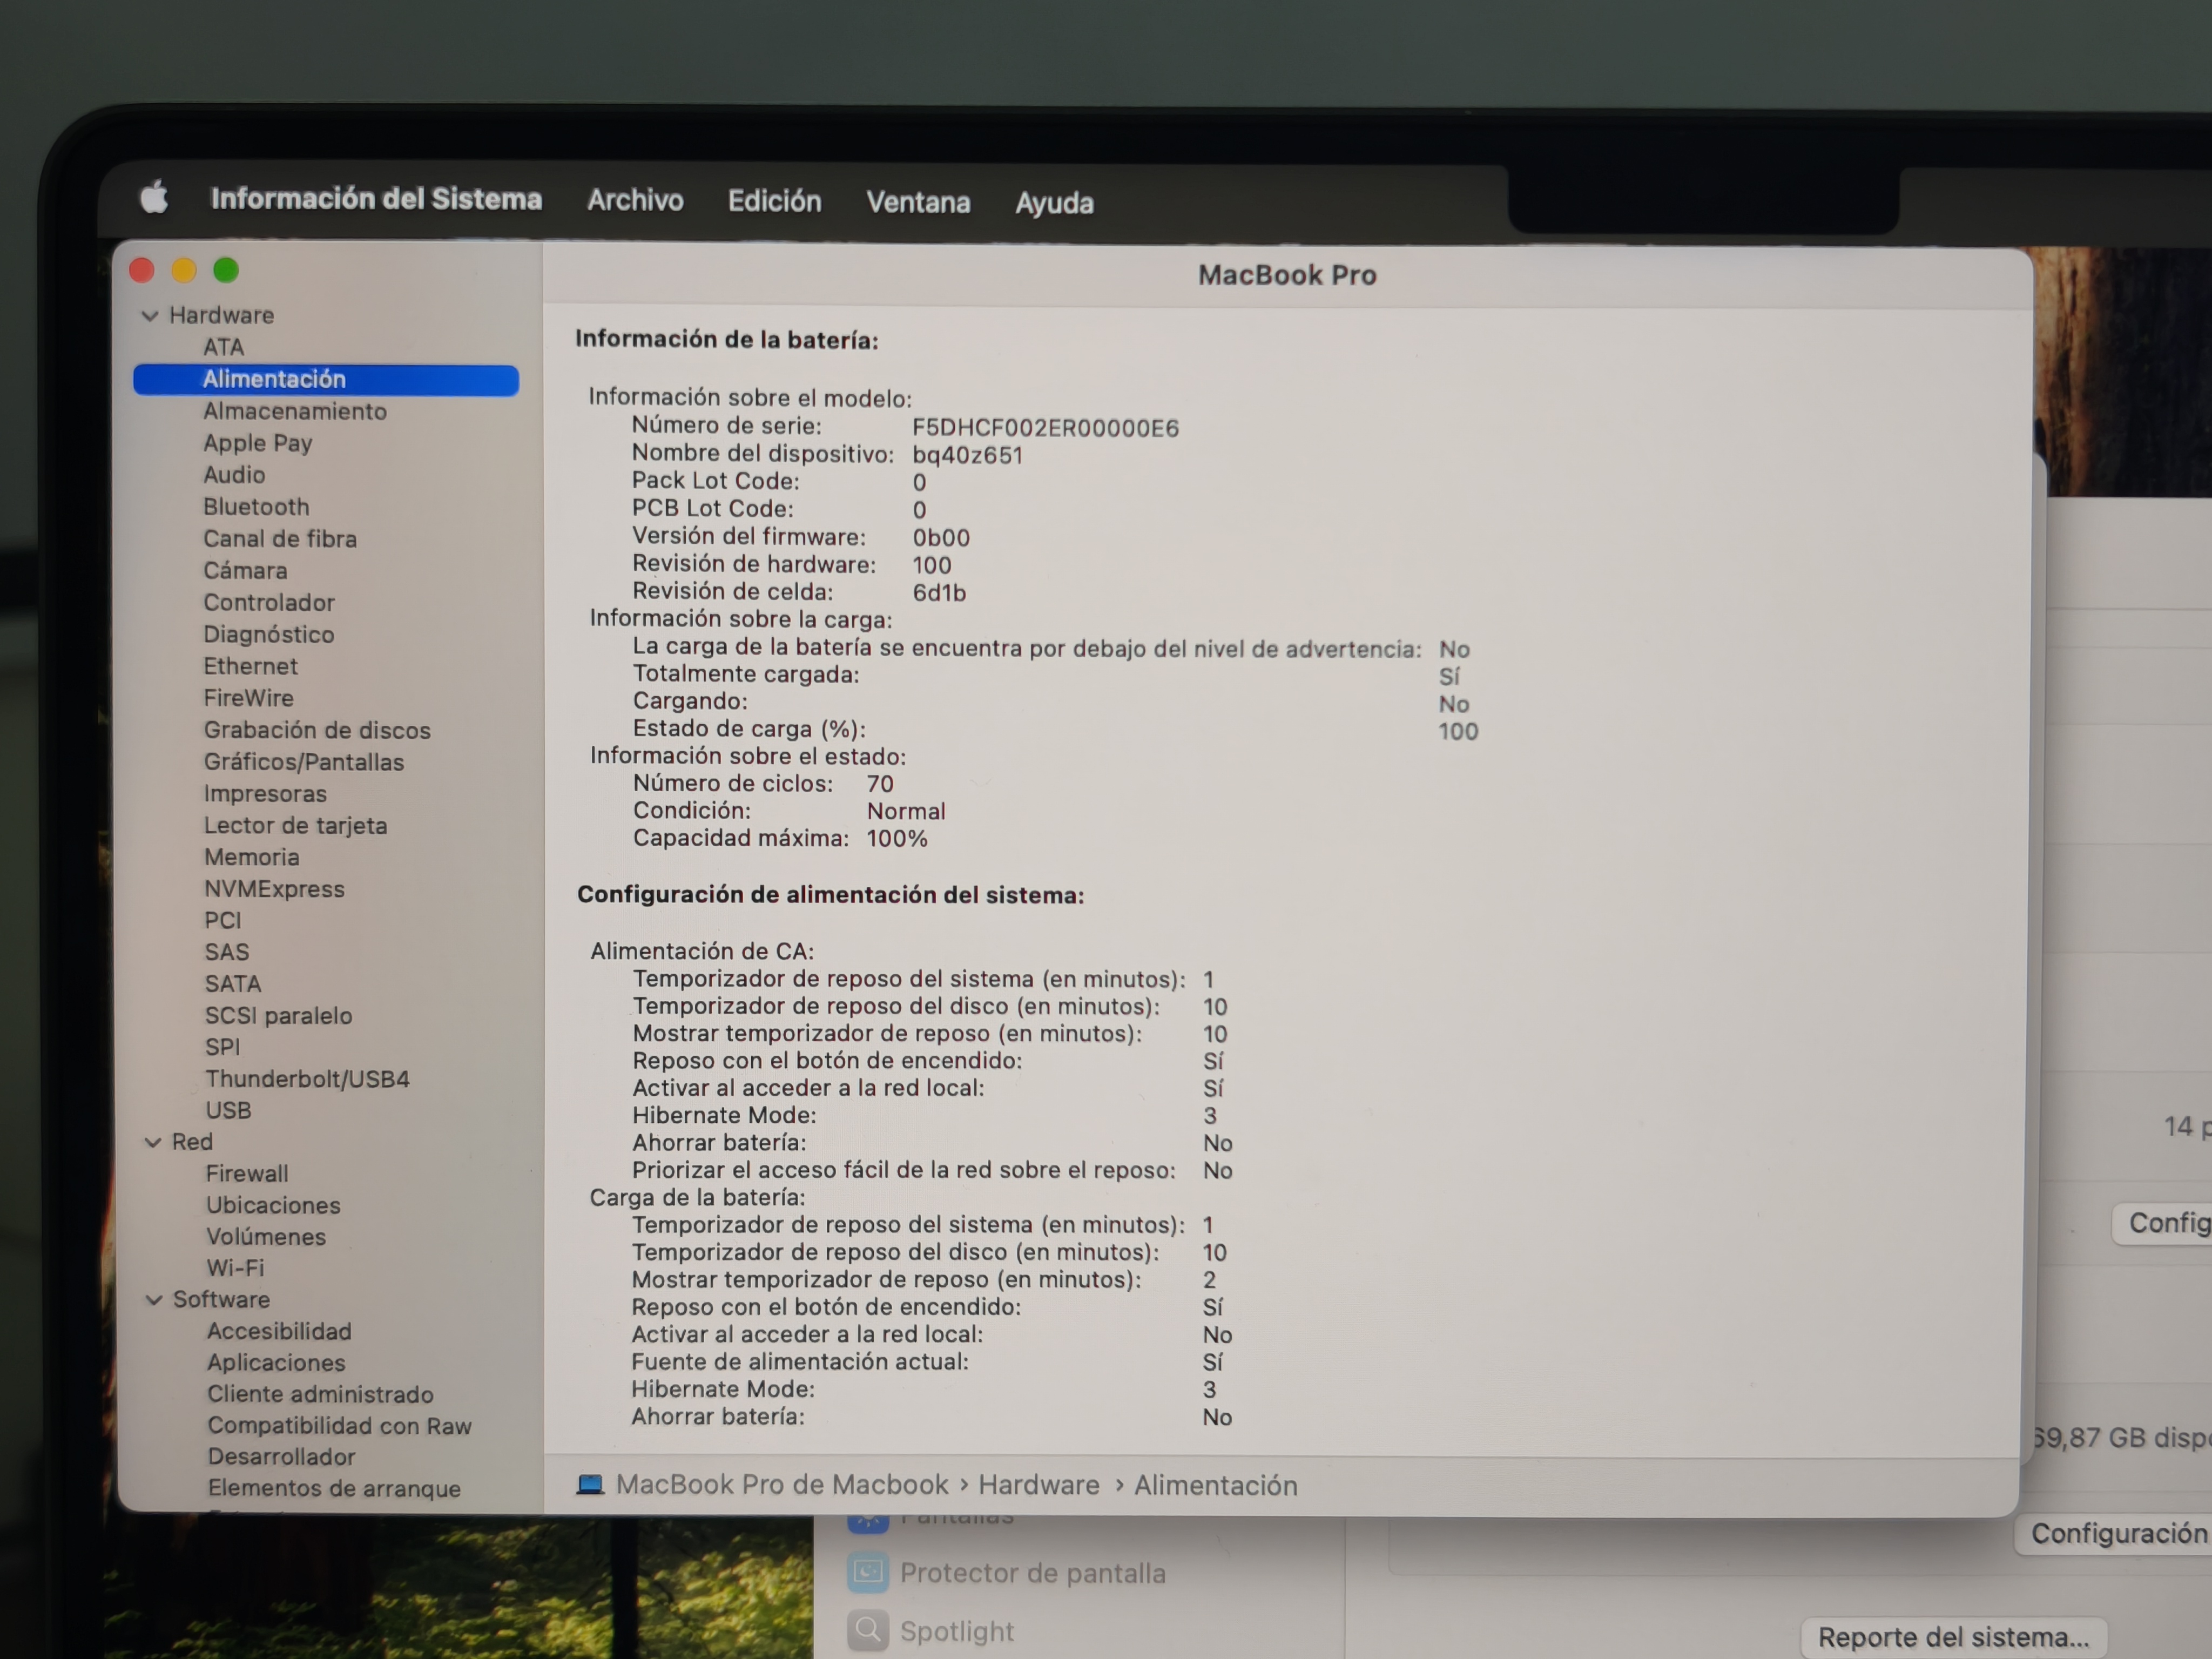2212x1659 pixels.
Task: Collapse the Software section chevron
Action: click(x=154, y=1300)
